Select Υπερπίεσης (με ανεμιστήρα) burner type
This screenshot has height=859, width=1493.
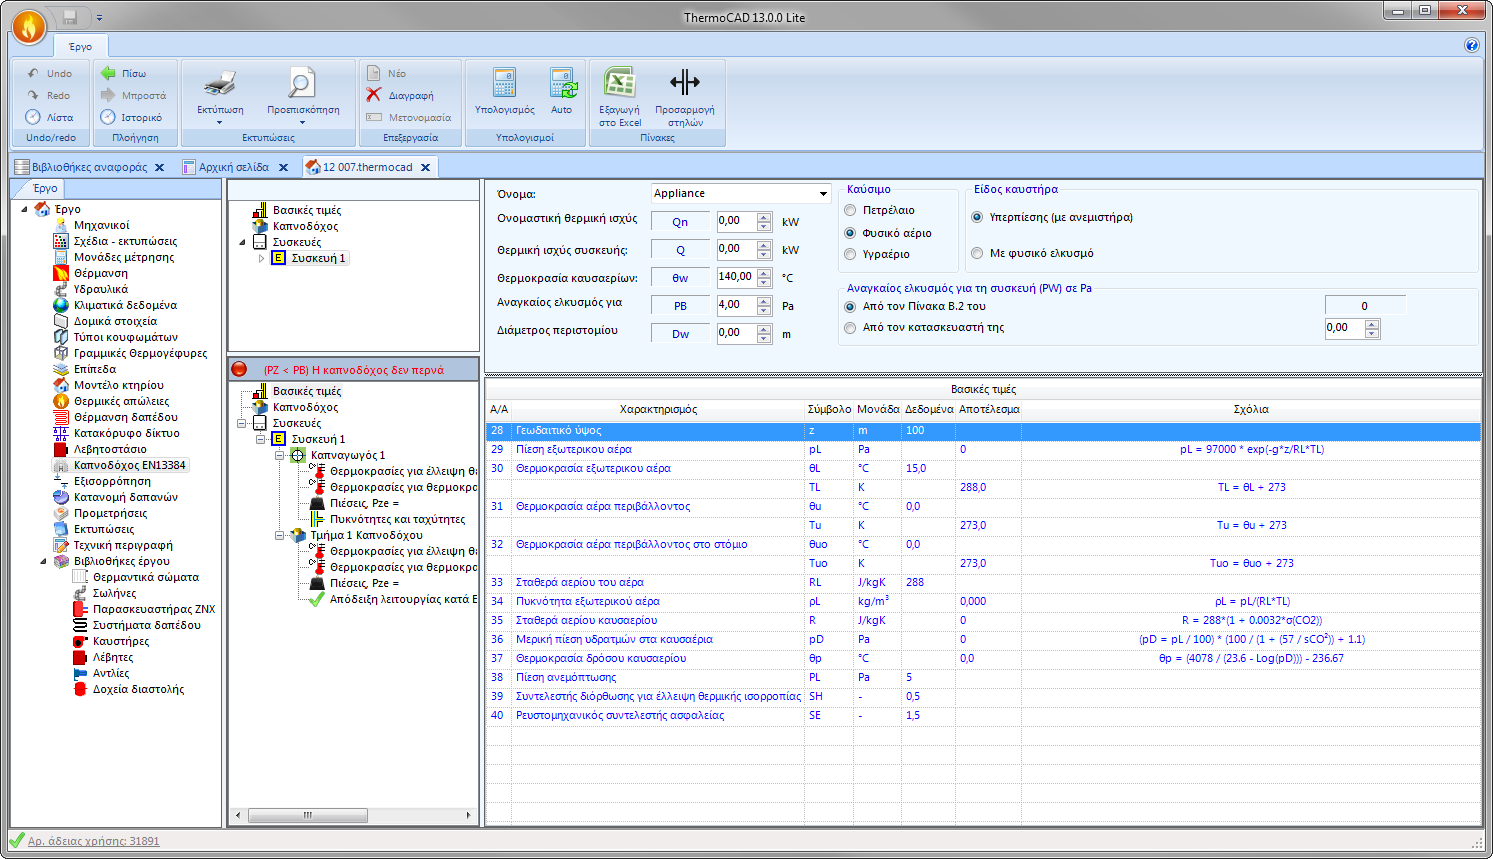coord(977,217)
